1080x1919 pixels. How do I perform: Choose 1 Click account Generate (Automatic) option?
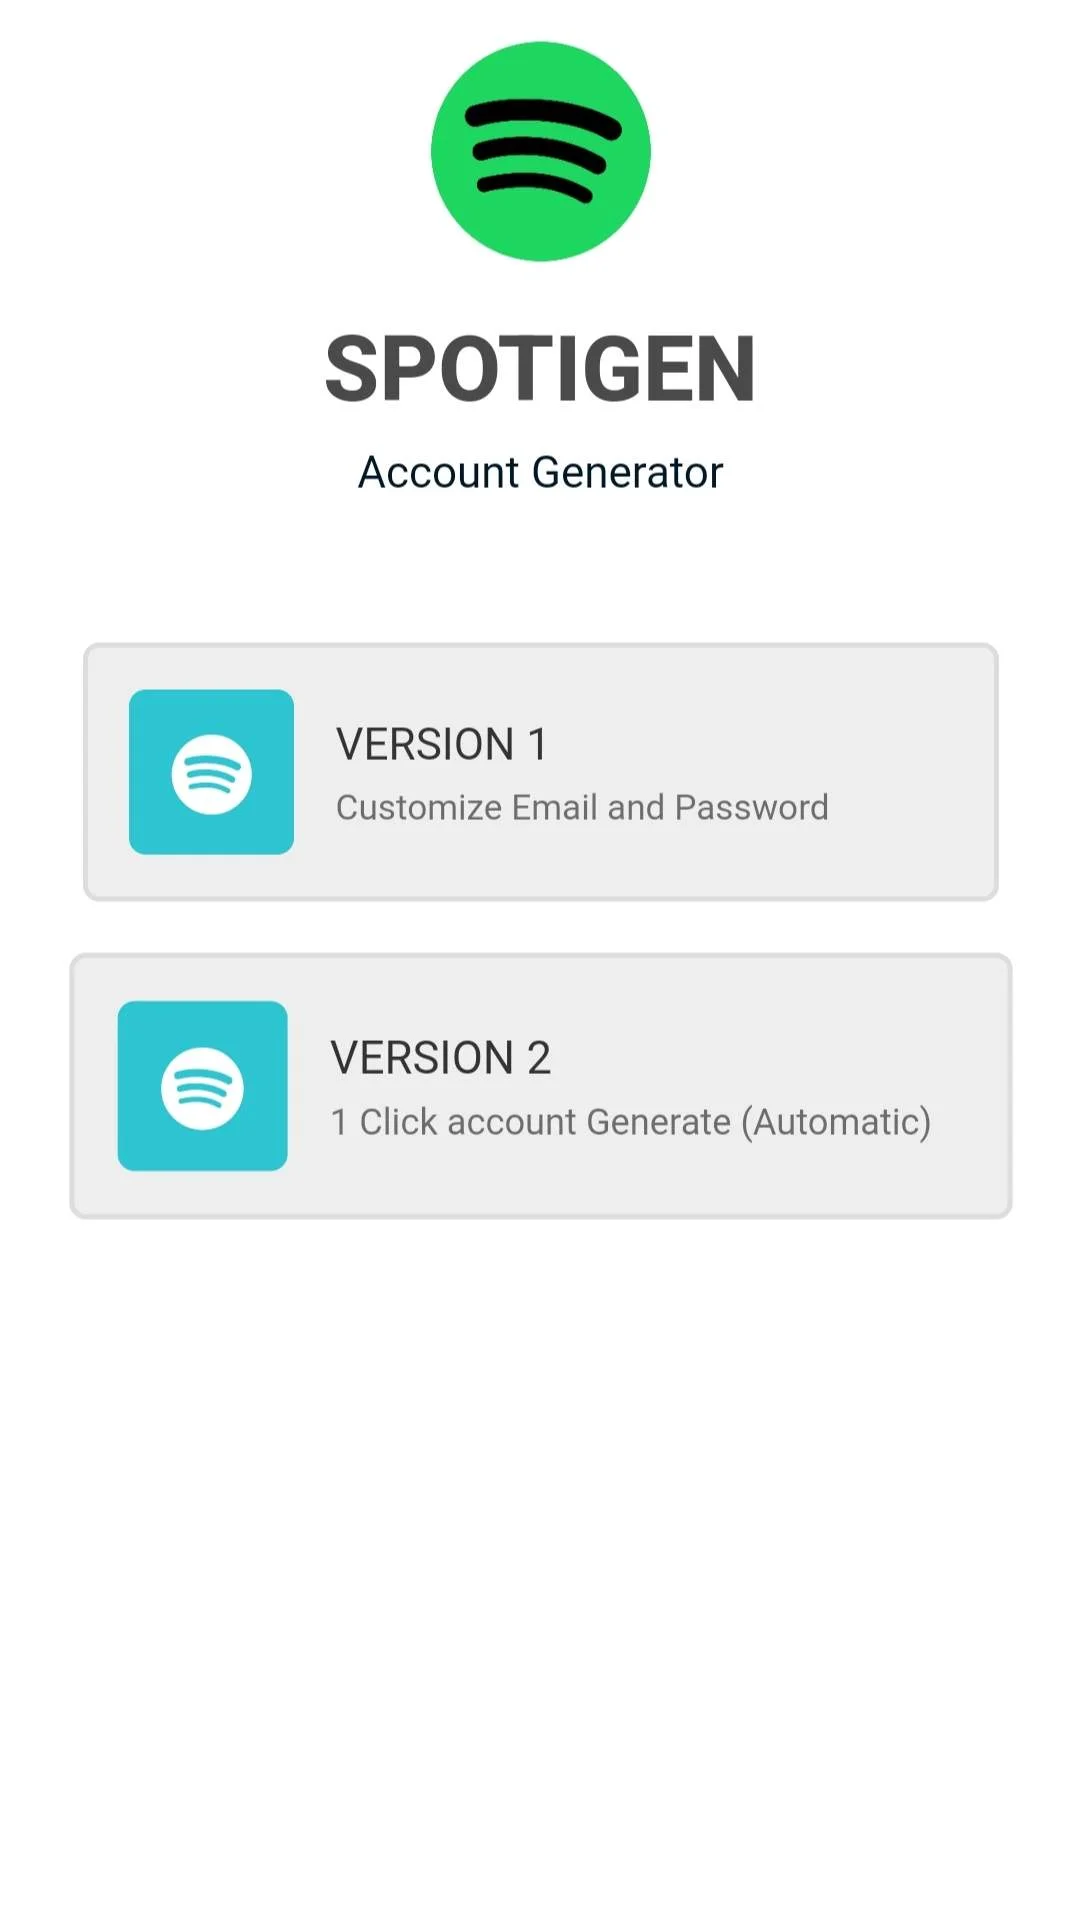pos(631,1122)
